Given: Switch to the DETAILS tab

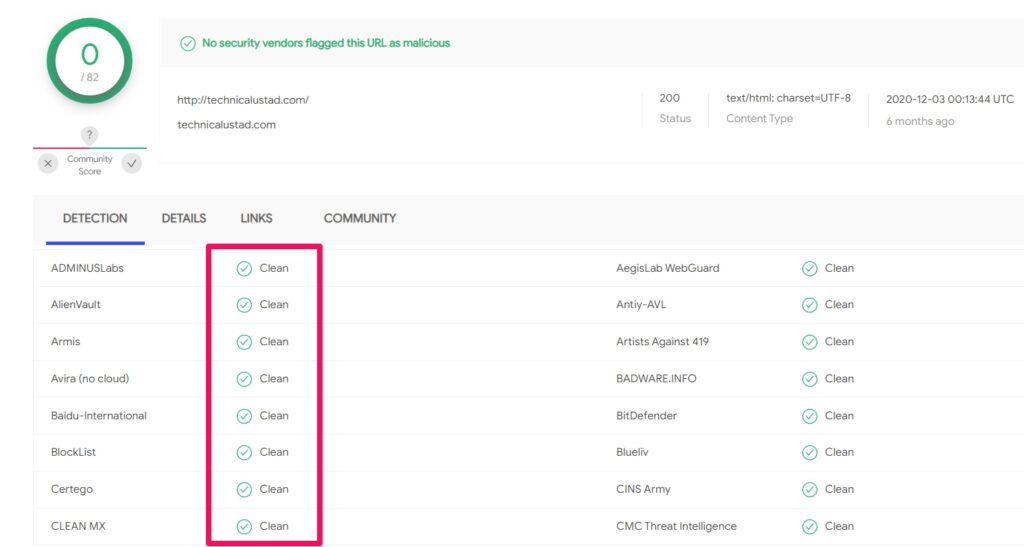Looking at the screenshot, I should tap(184, 219).
